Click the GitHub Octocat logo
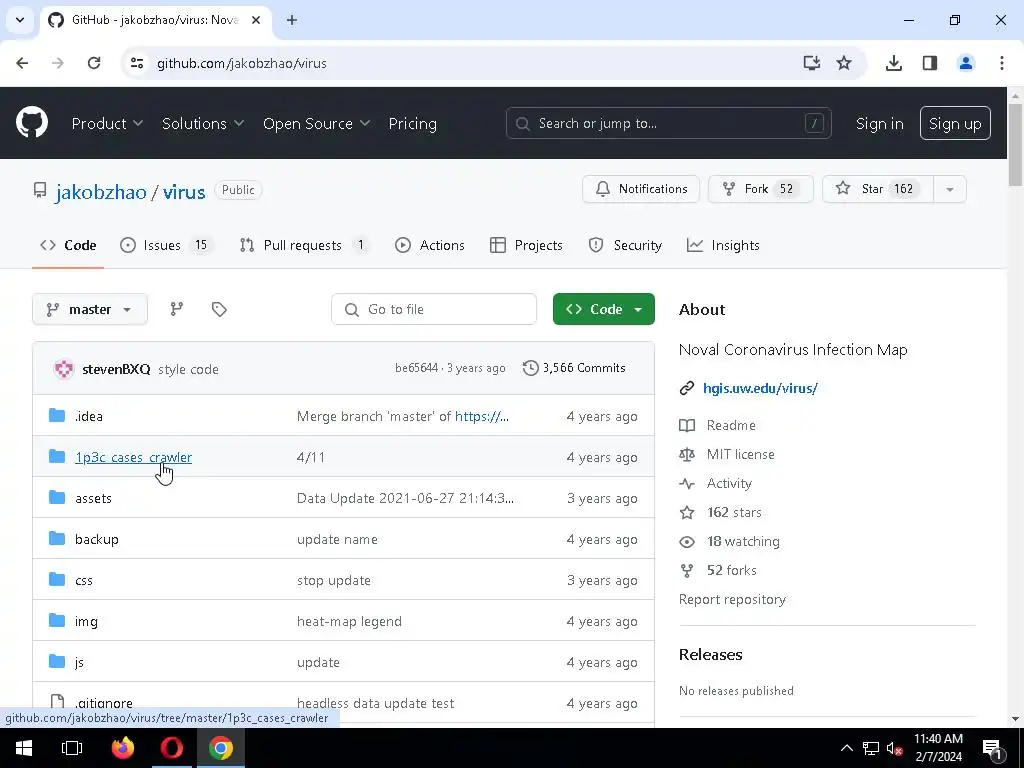 click(32, 123)
